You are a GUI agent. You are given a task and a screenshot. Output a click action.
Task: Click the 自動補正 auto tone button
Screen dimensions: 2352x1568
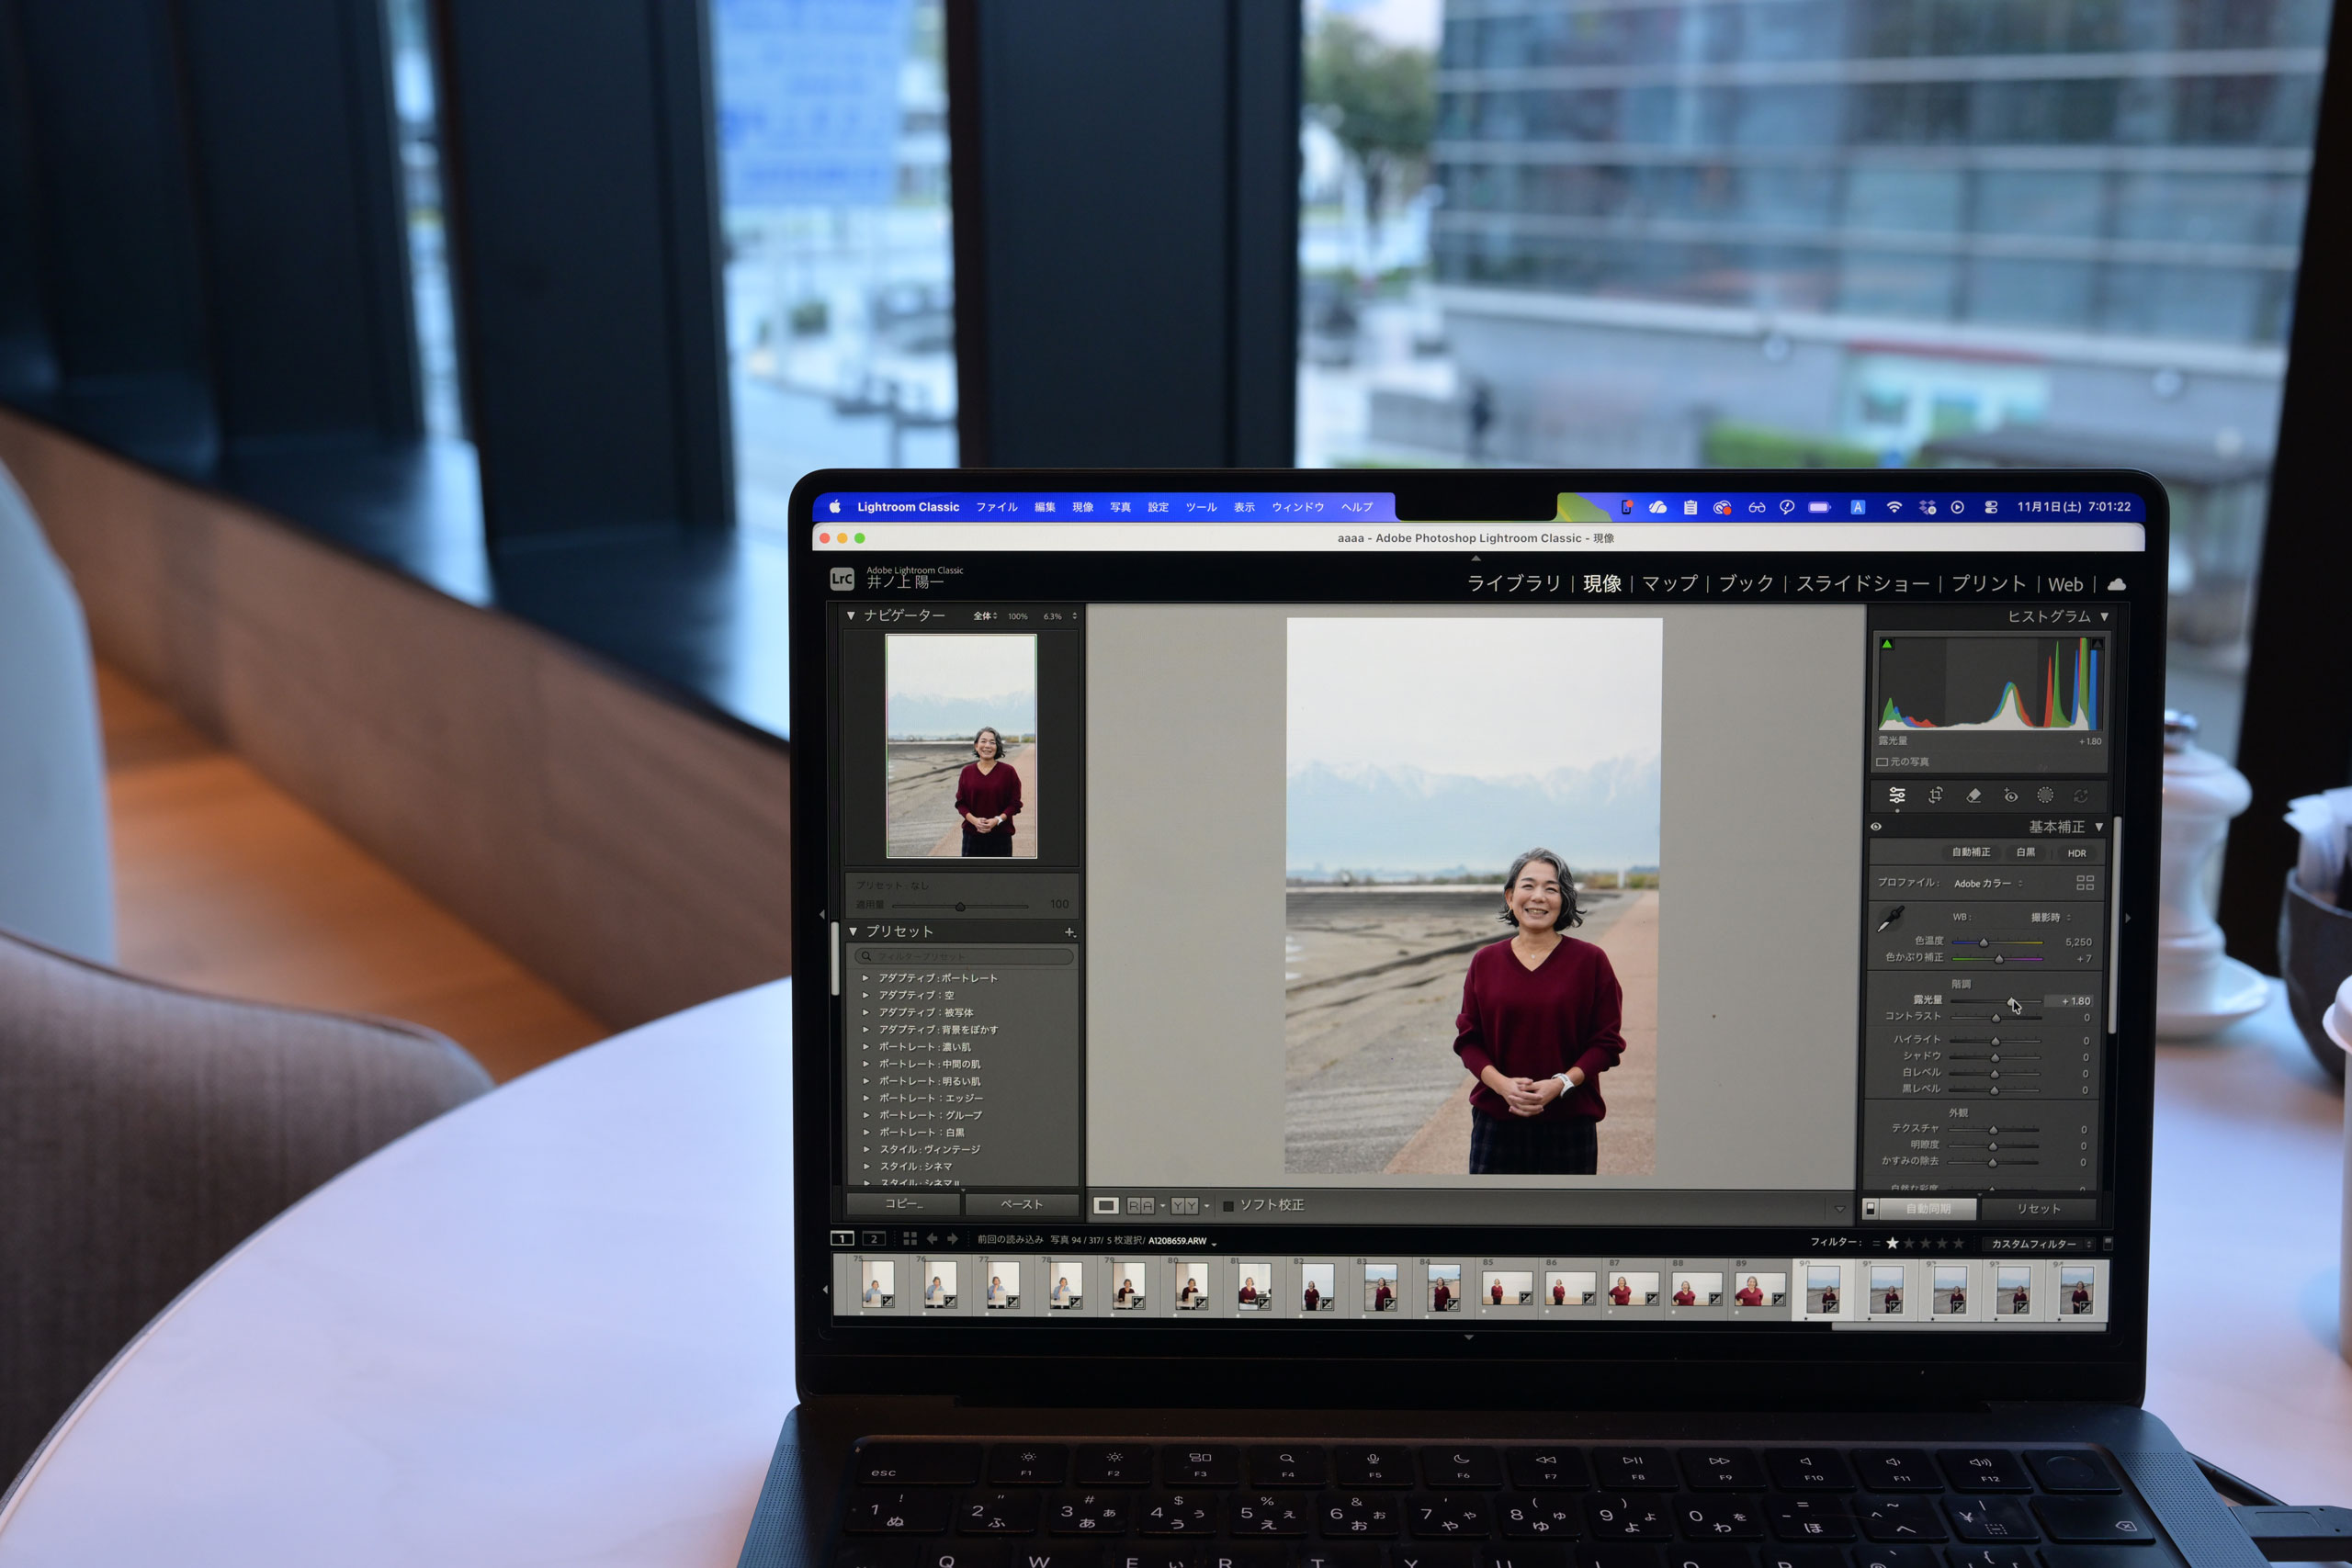click(1970, 853)
